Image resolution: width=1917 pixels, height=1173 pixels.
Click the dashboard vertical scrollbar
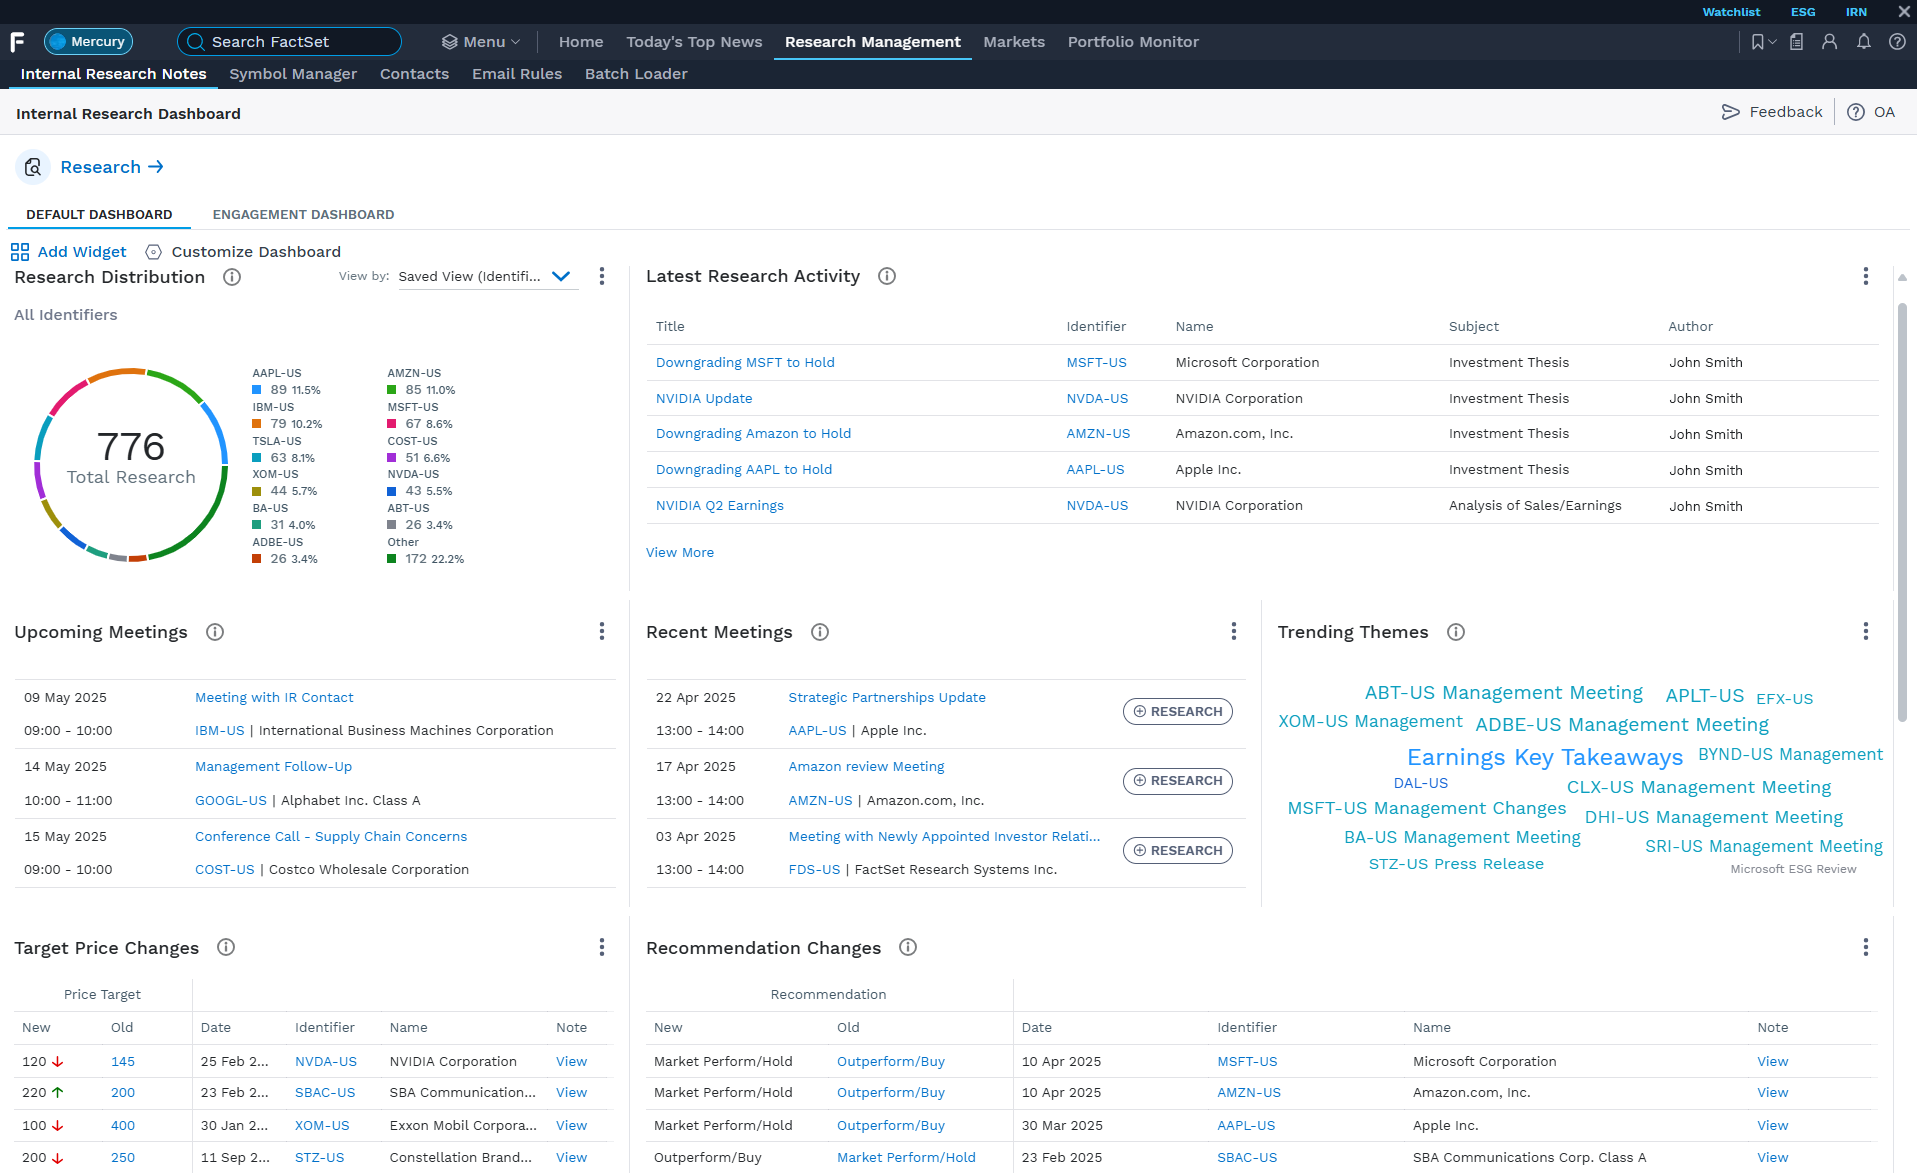[x=1902, y=510]
